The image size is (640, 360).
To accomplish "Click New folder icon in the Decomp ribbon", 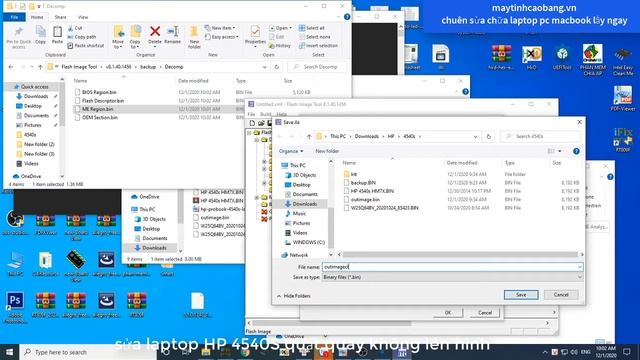I will point(194,38).
